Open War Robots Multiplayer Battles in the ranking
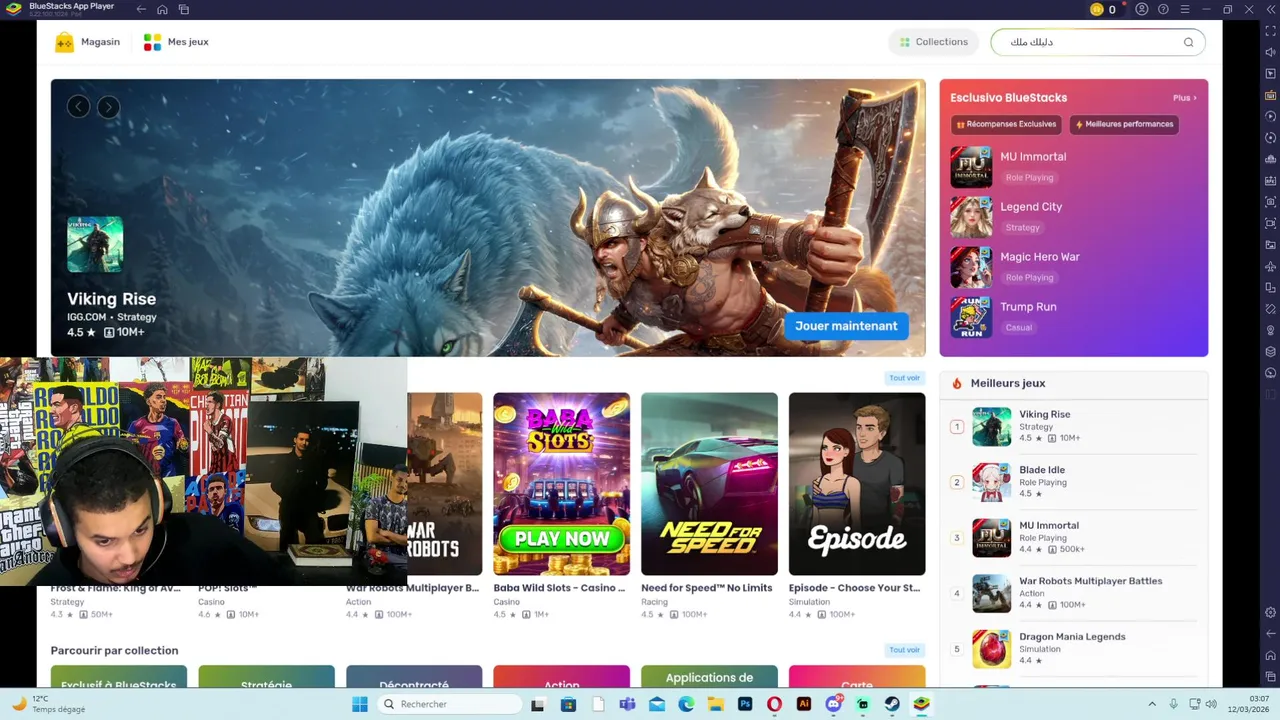The image size is (1280, 720). point(1075,593)
